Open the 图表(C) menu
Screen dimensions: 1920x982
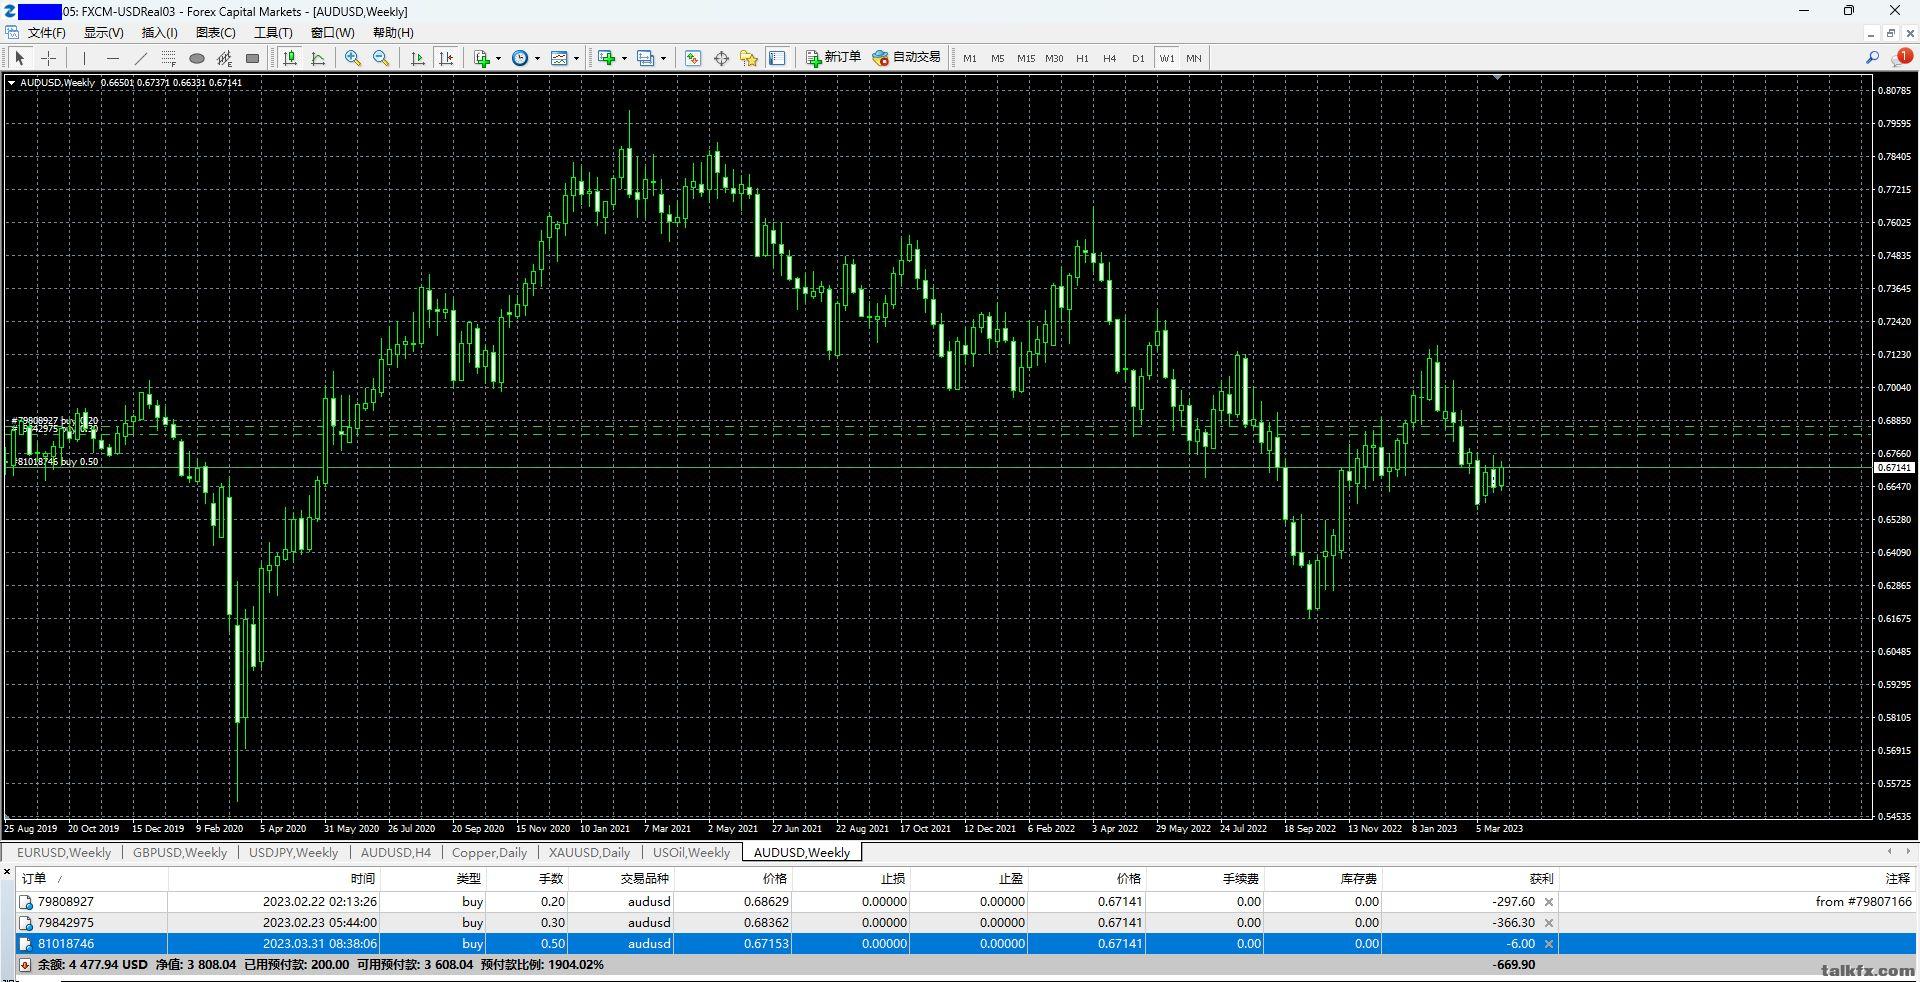click(x=216, y=32)
